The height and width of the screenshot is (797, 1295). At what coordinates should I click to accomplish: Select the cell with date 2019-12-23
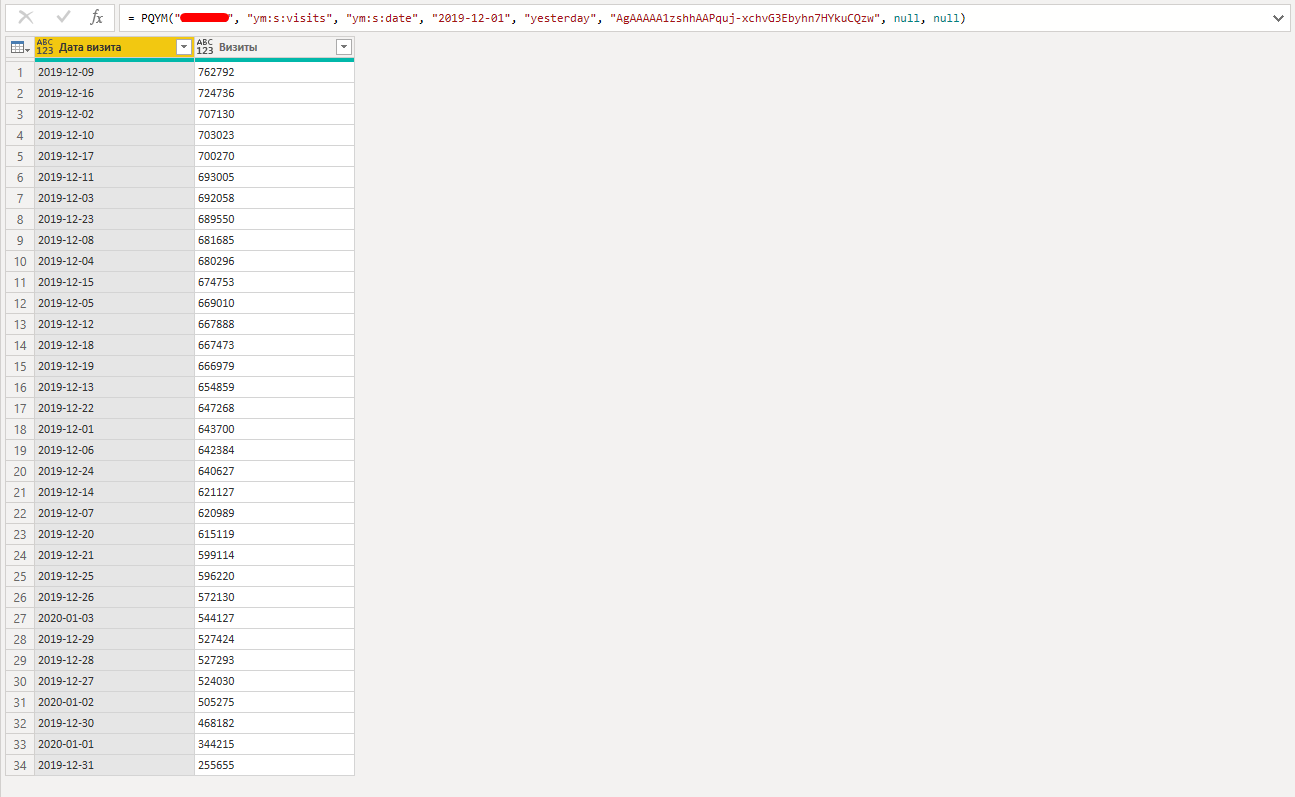tap(114, 219)
